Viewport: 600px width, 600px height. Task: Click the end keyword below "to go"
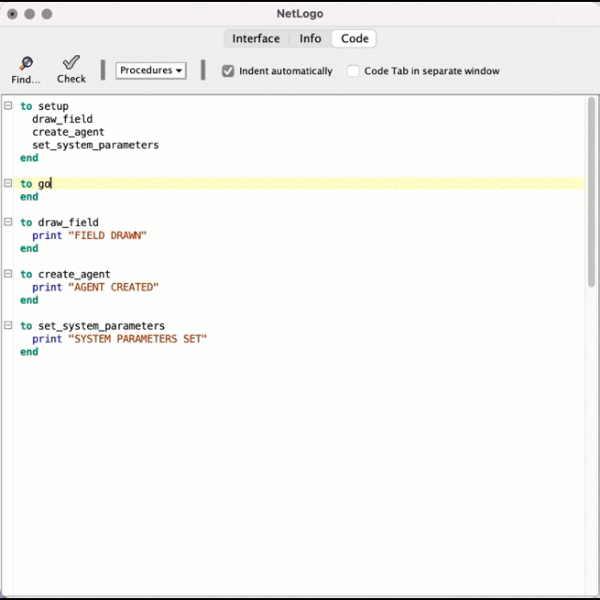point(29,197)
